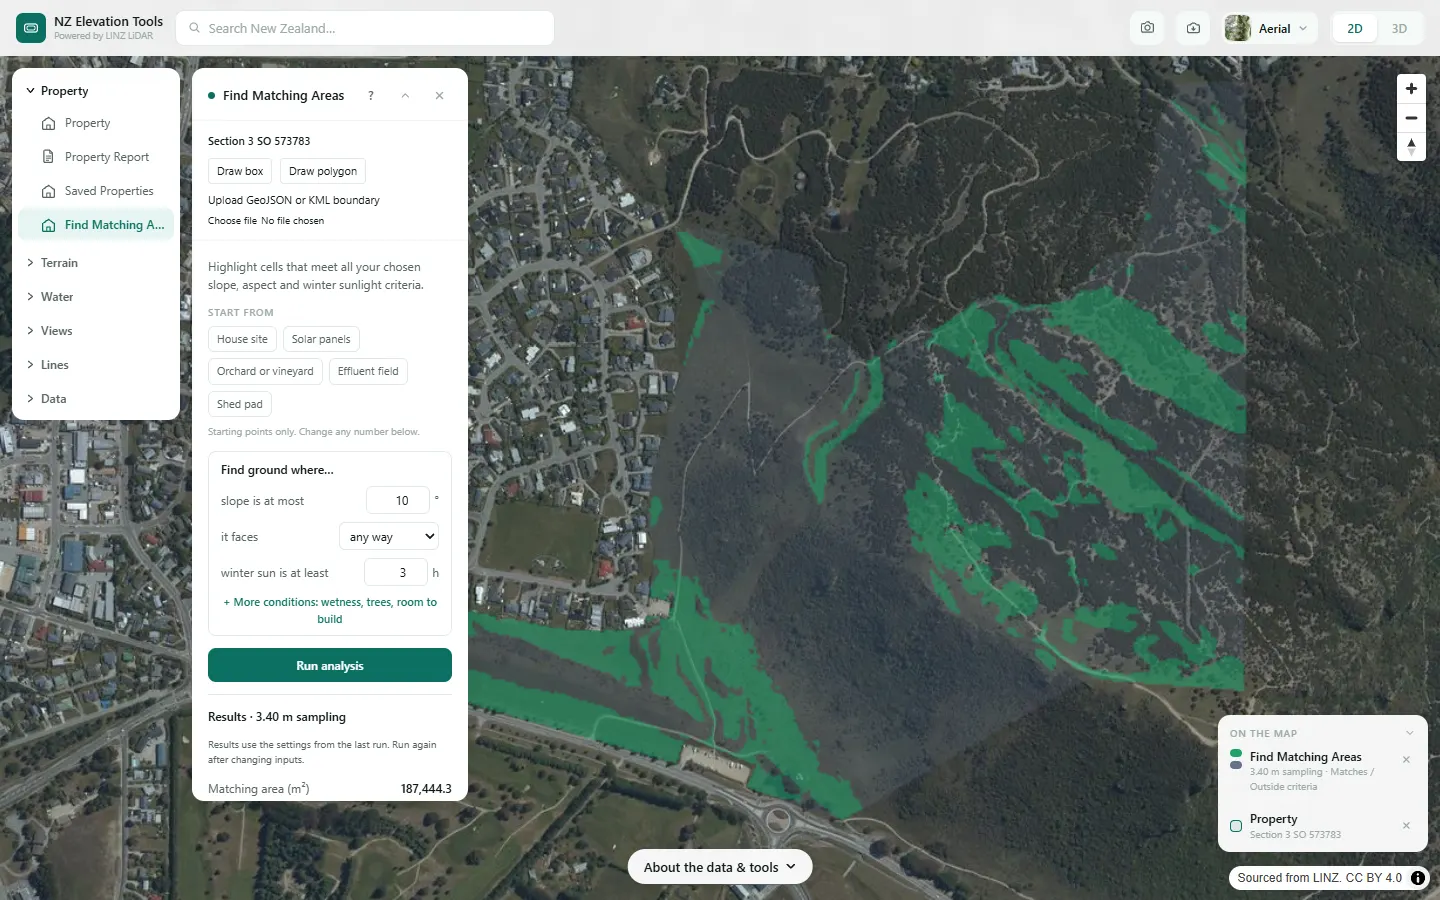The height and width of the screenshot is (900, 1440).
Task: Switch map to 3D view
Action: tap(1399, 28)
